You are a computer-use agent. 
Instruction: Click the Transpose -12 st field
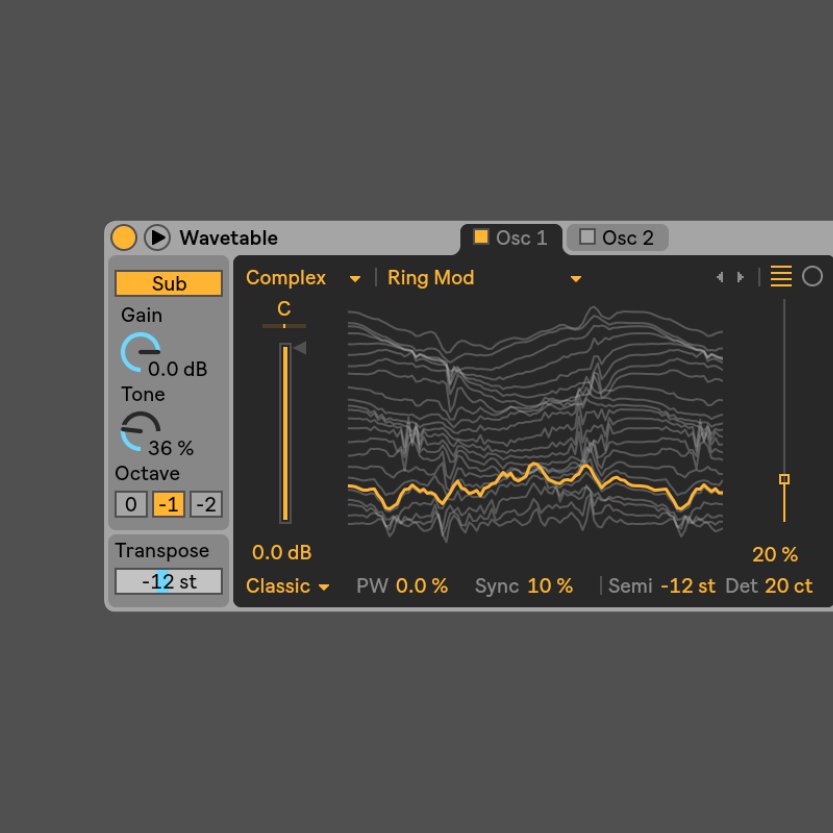168,581
